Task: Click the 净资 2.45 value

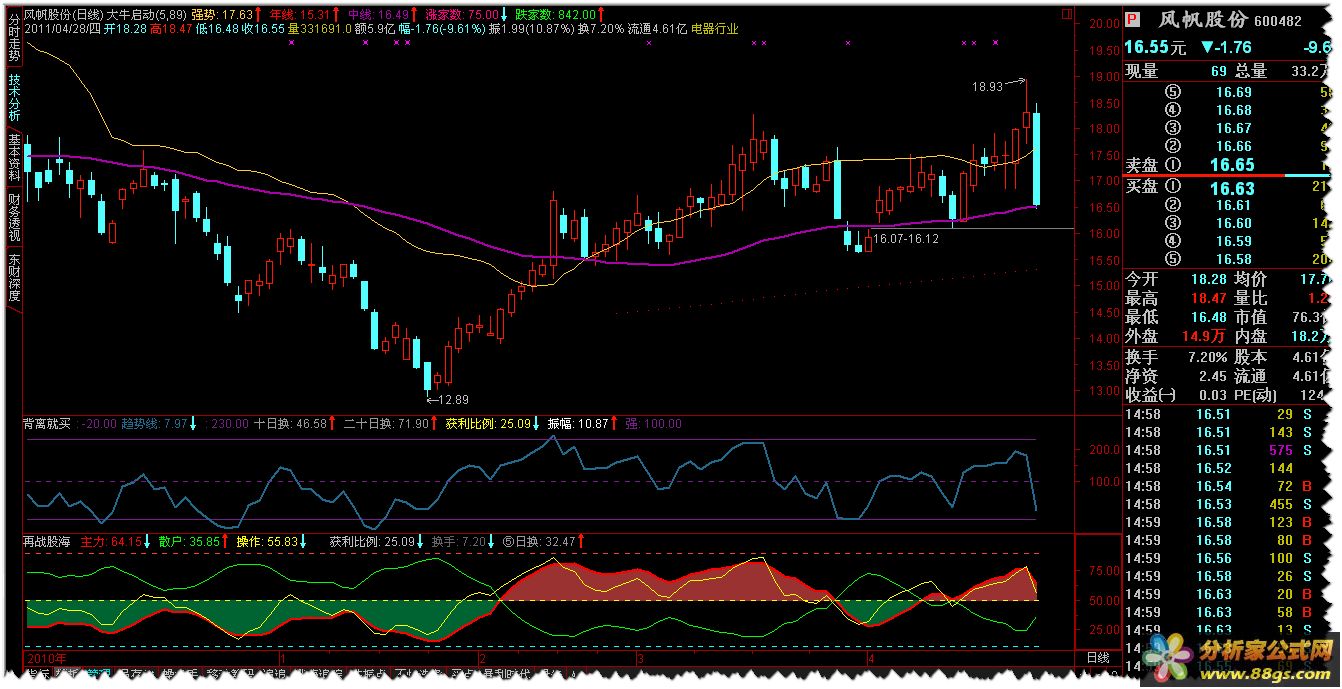Action: [x=1213, y=376]
